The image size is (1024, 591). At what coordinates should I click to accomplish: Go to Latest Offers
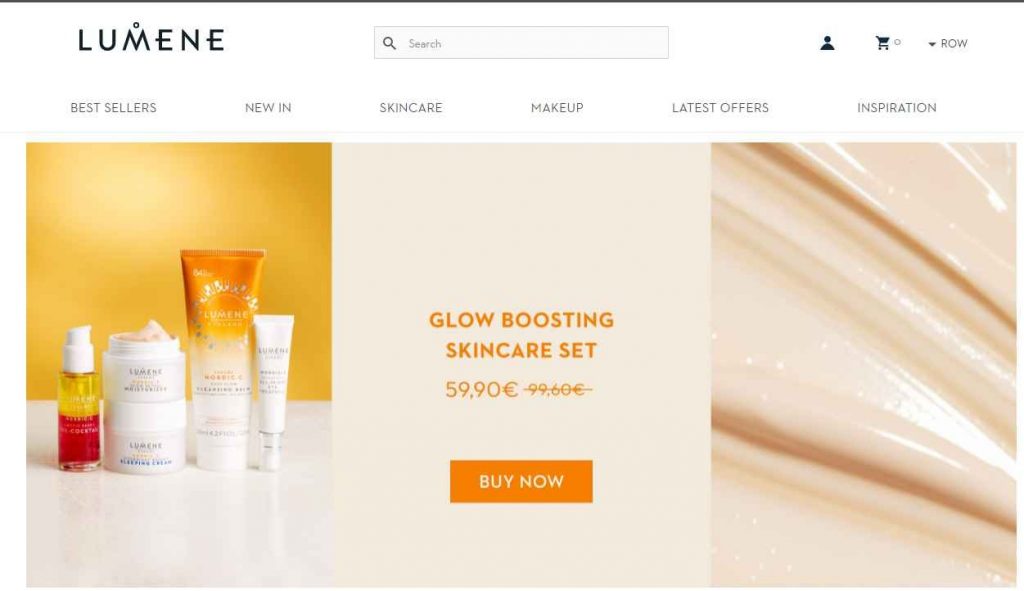(x=720, y=108)
